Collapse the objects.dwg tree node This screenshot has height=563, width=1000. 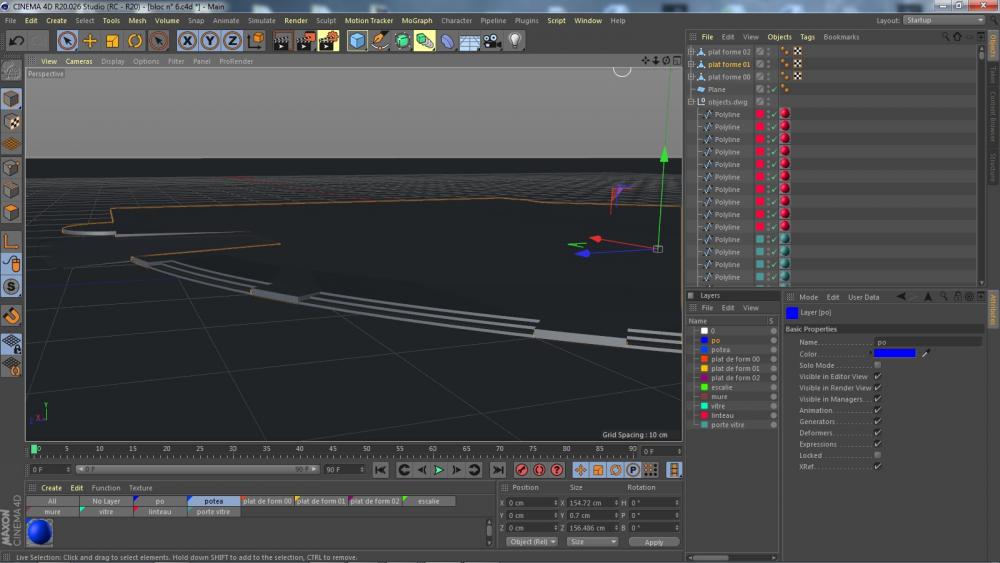tap(690, 102)
